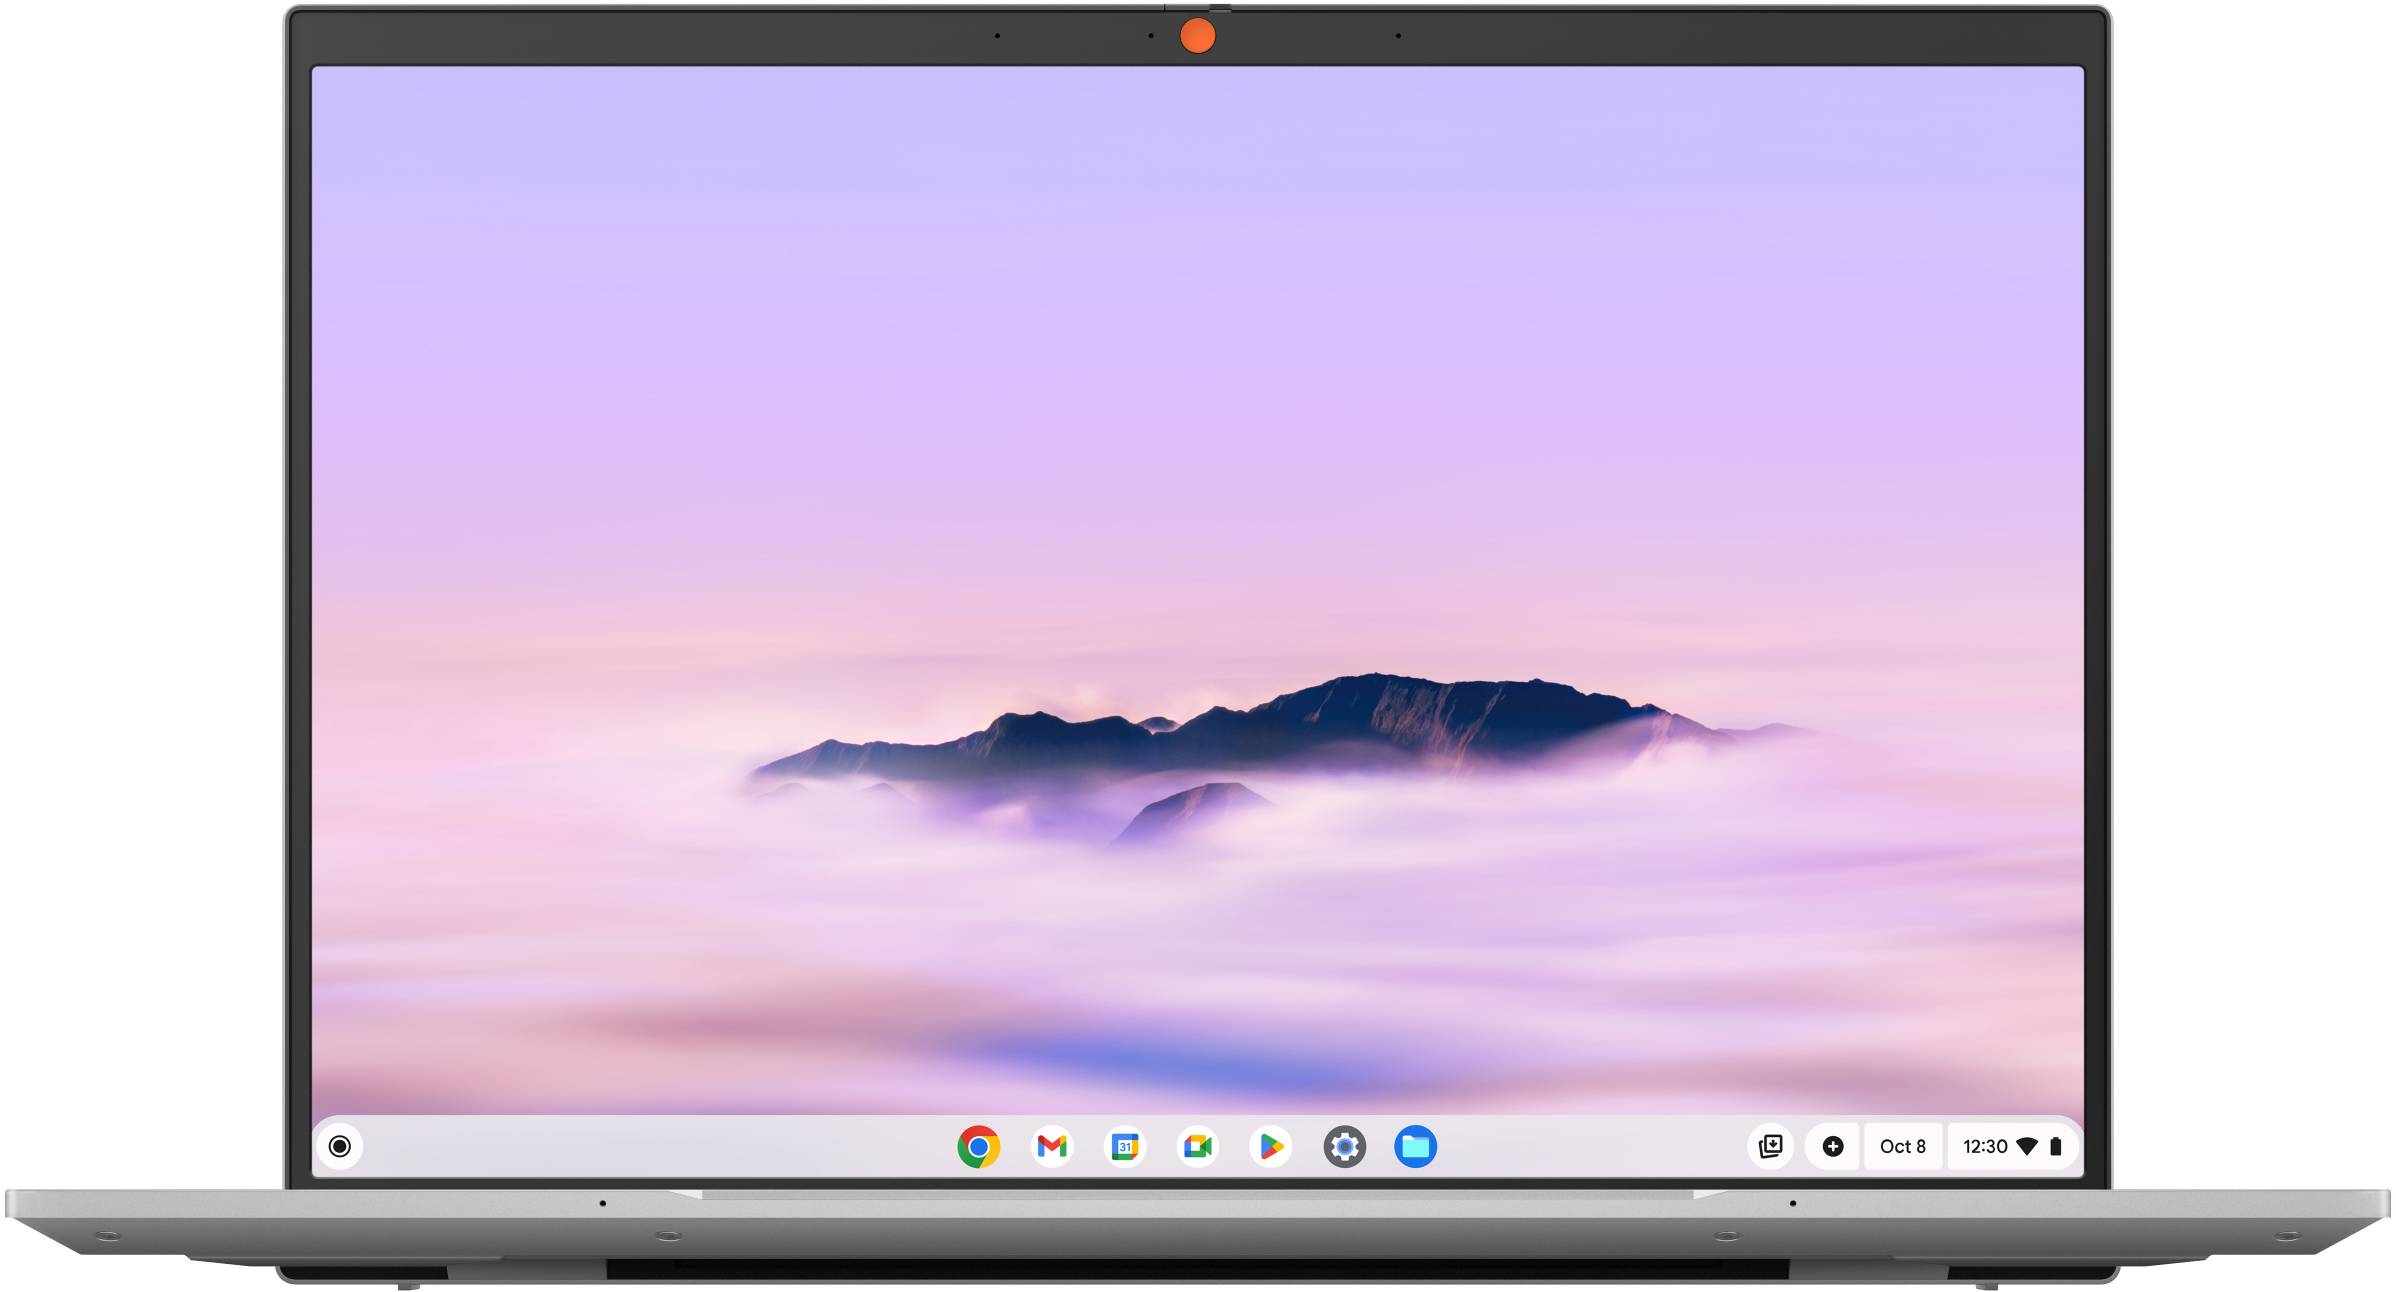Open the Settings gear app
Screen dimensions: 2396x1292
tap(1344, 1146)
